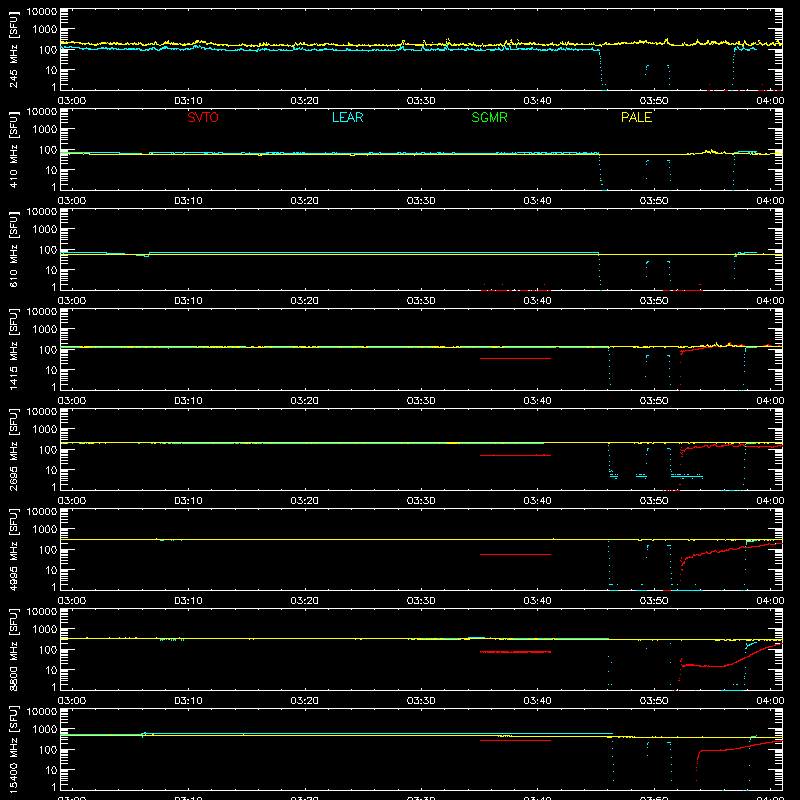This screenshot has height=800, width=800.
Task: Select the 4995 MHz [SFU] axis title
Action: point(14,549)
